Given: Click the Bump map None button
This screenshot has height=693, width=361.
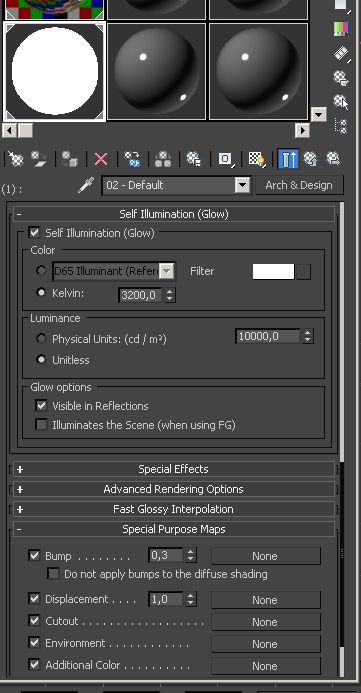Looking at the screenshot, I should 266,556.
